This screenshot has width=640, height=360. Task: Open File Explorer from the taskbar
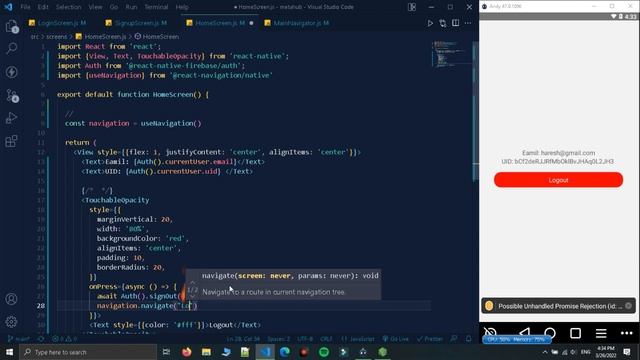pyautogui.click(x=206, y=352)
